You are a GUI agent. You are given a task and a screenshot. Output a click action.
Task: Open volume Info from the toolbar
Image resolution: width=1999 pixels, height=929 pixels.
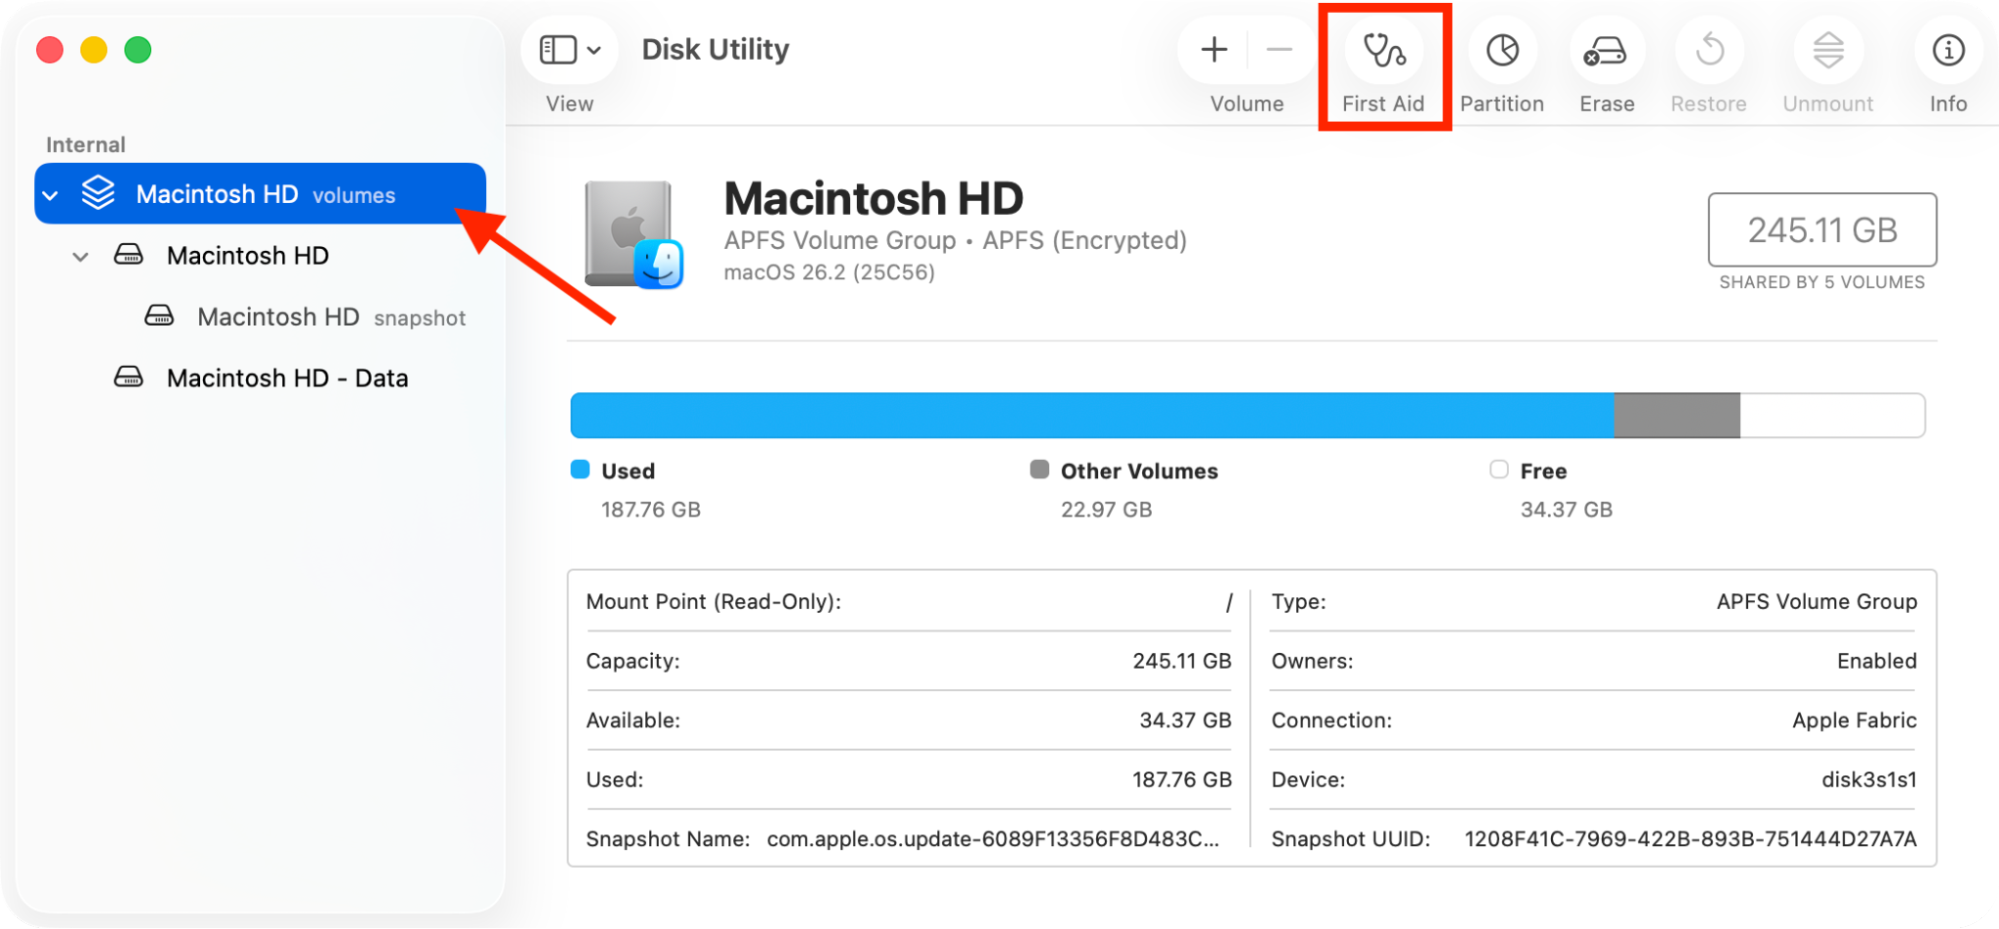(x=1946, y=50)
